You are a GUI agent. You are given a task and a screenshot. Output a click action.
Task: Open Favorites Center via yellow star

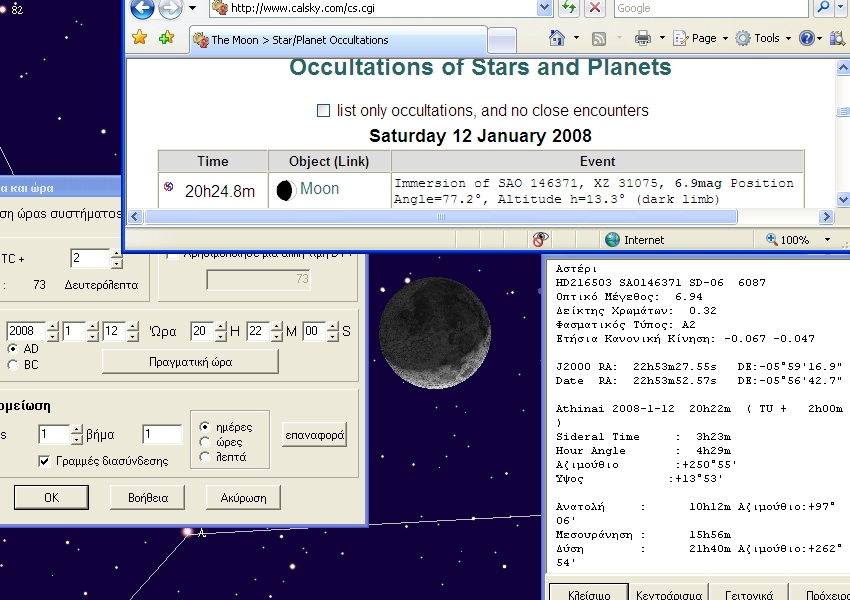[x=140, y=37]
